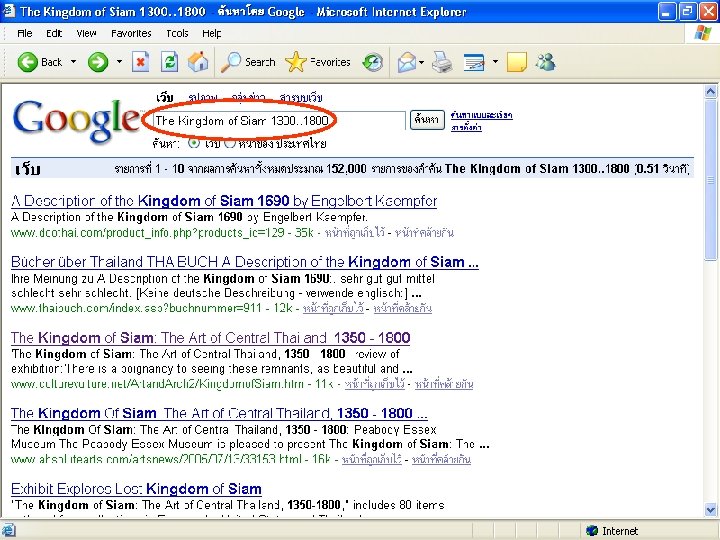720x540 pixels.
Task: Open the Advanced Search link
Action: [x=481, y=115]
